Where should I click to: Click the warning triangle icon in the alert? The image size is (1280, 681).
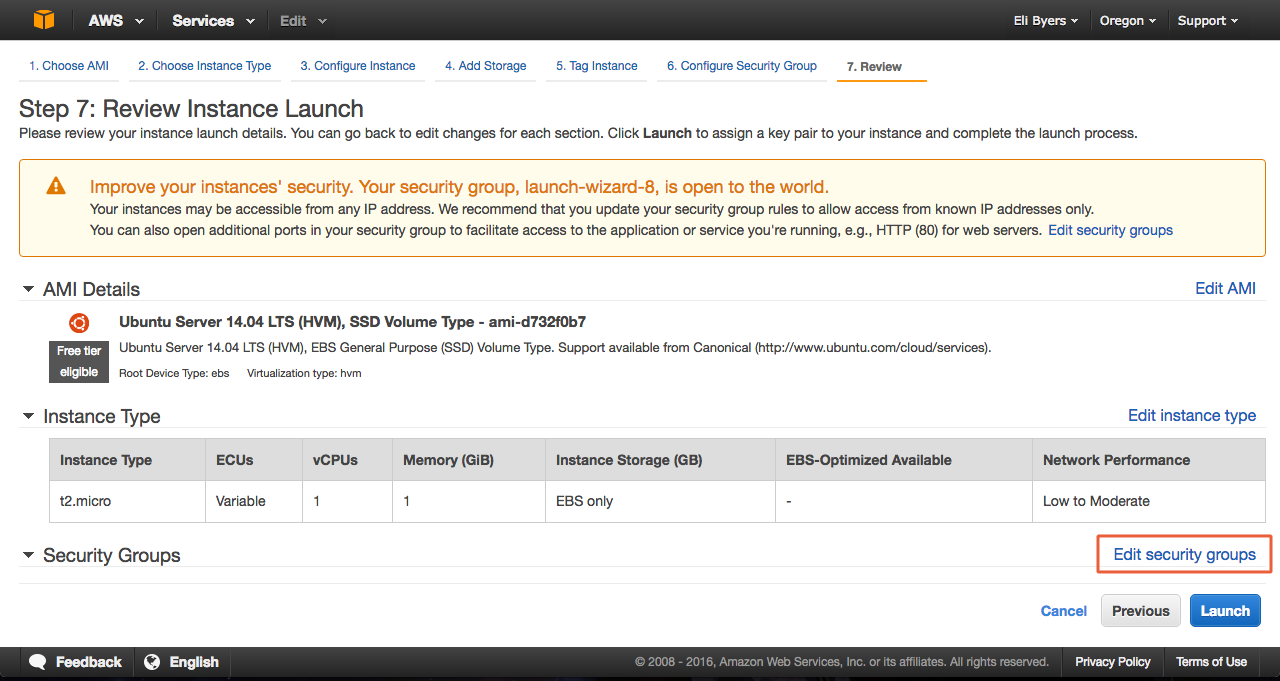tap(56, 186)
